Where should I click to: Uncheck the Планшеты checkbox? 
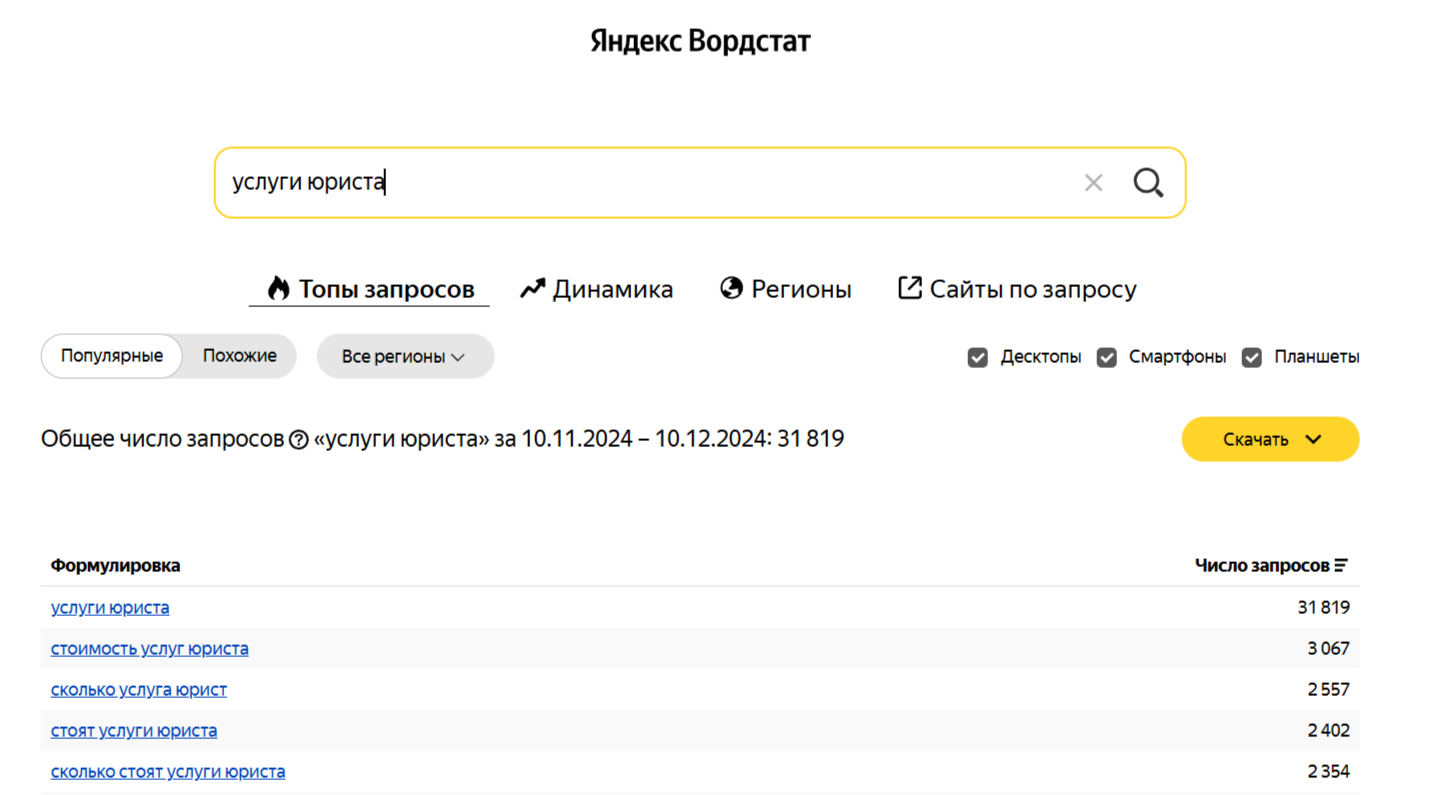click(1251, 357)
